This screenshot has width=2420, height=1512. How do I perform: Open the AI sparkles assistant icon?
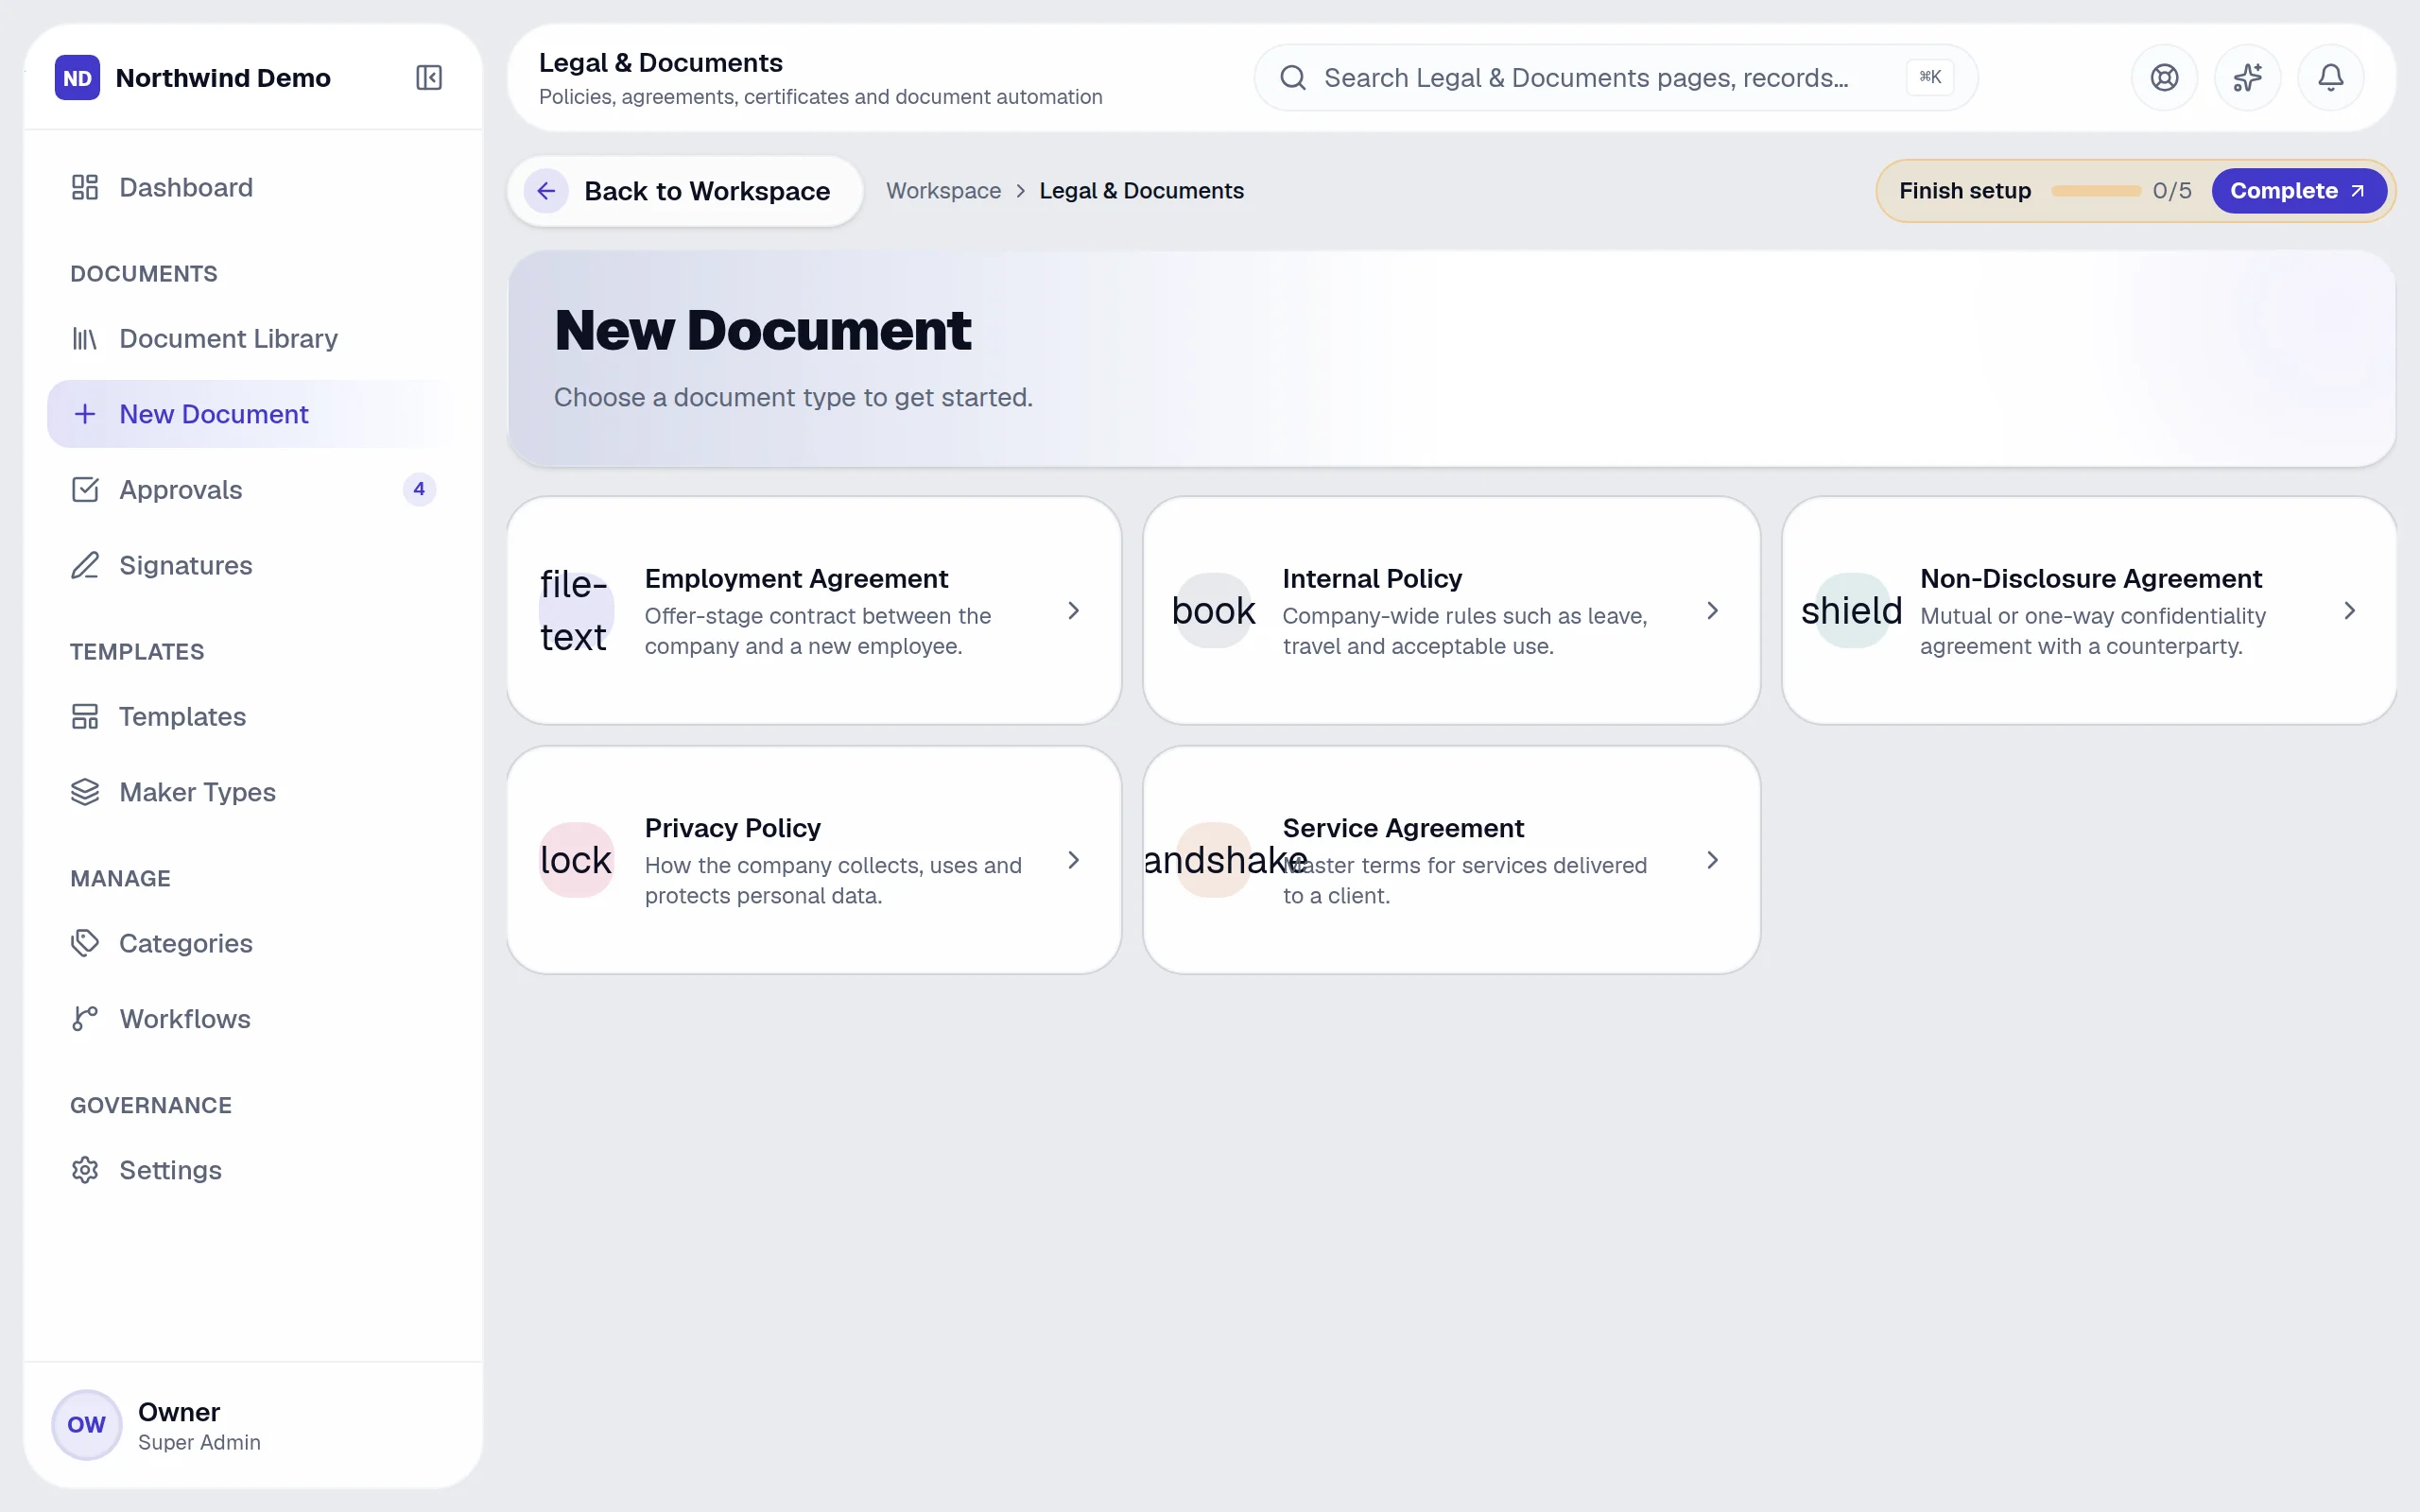coord(2247,77)
